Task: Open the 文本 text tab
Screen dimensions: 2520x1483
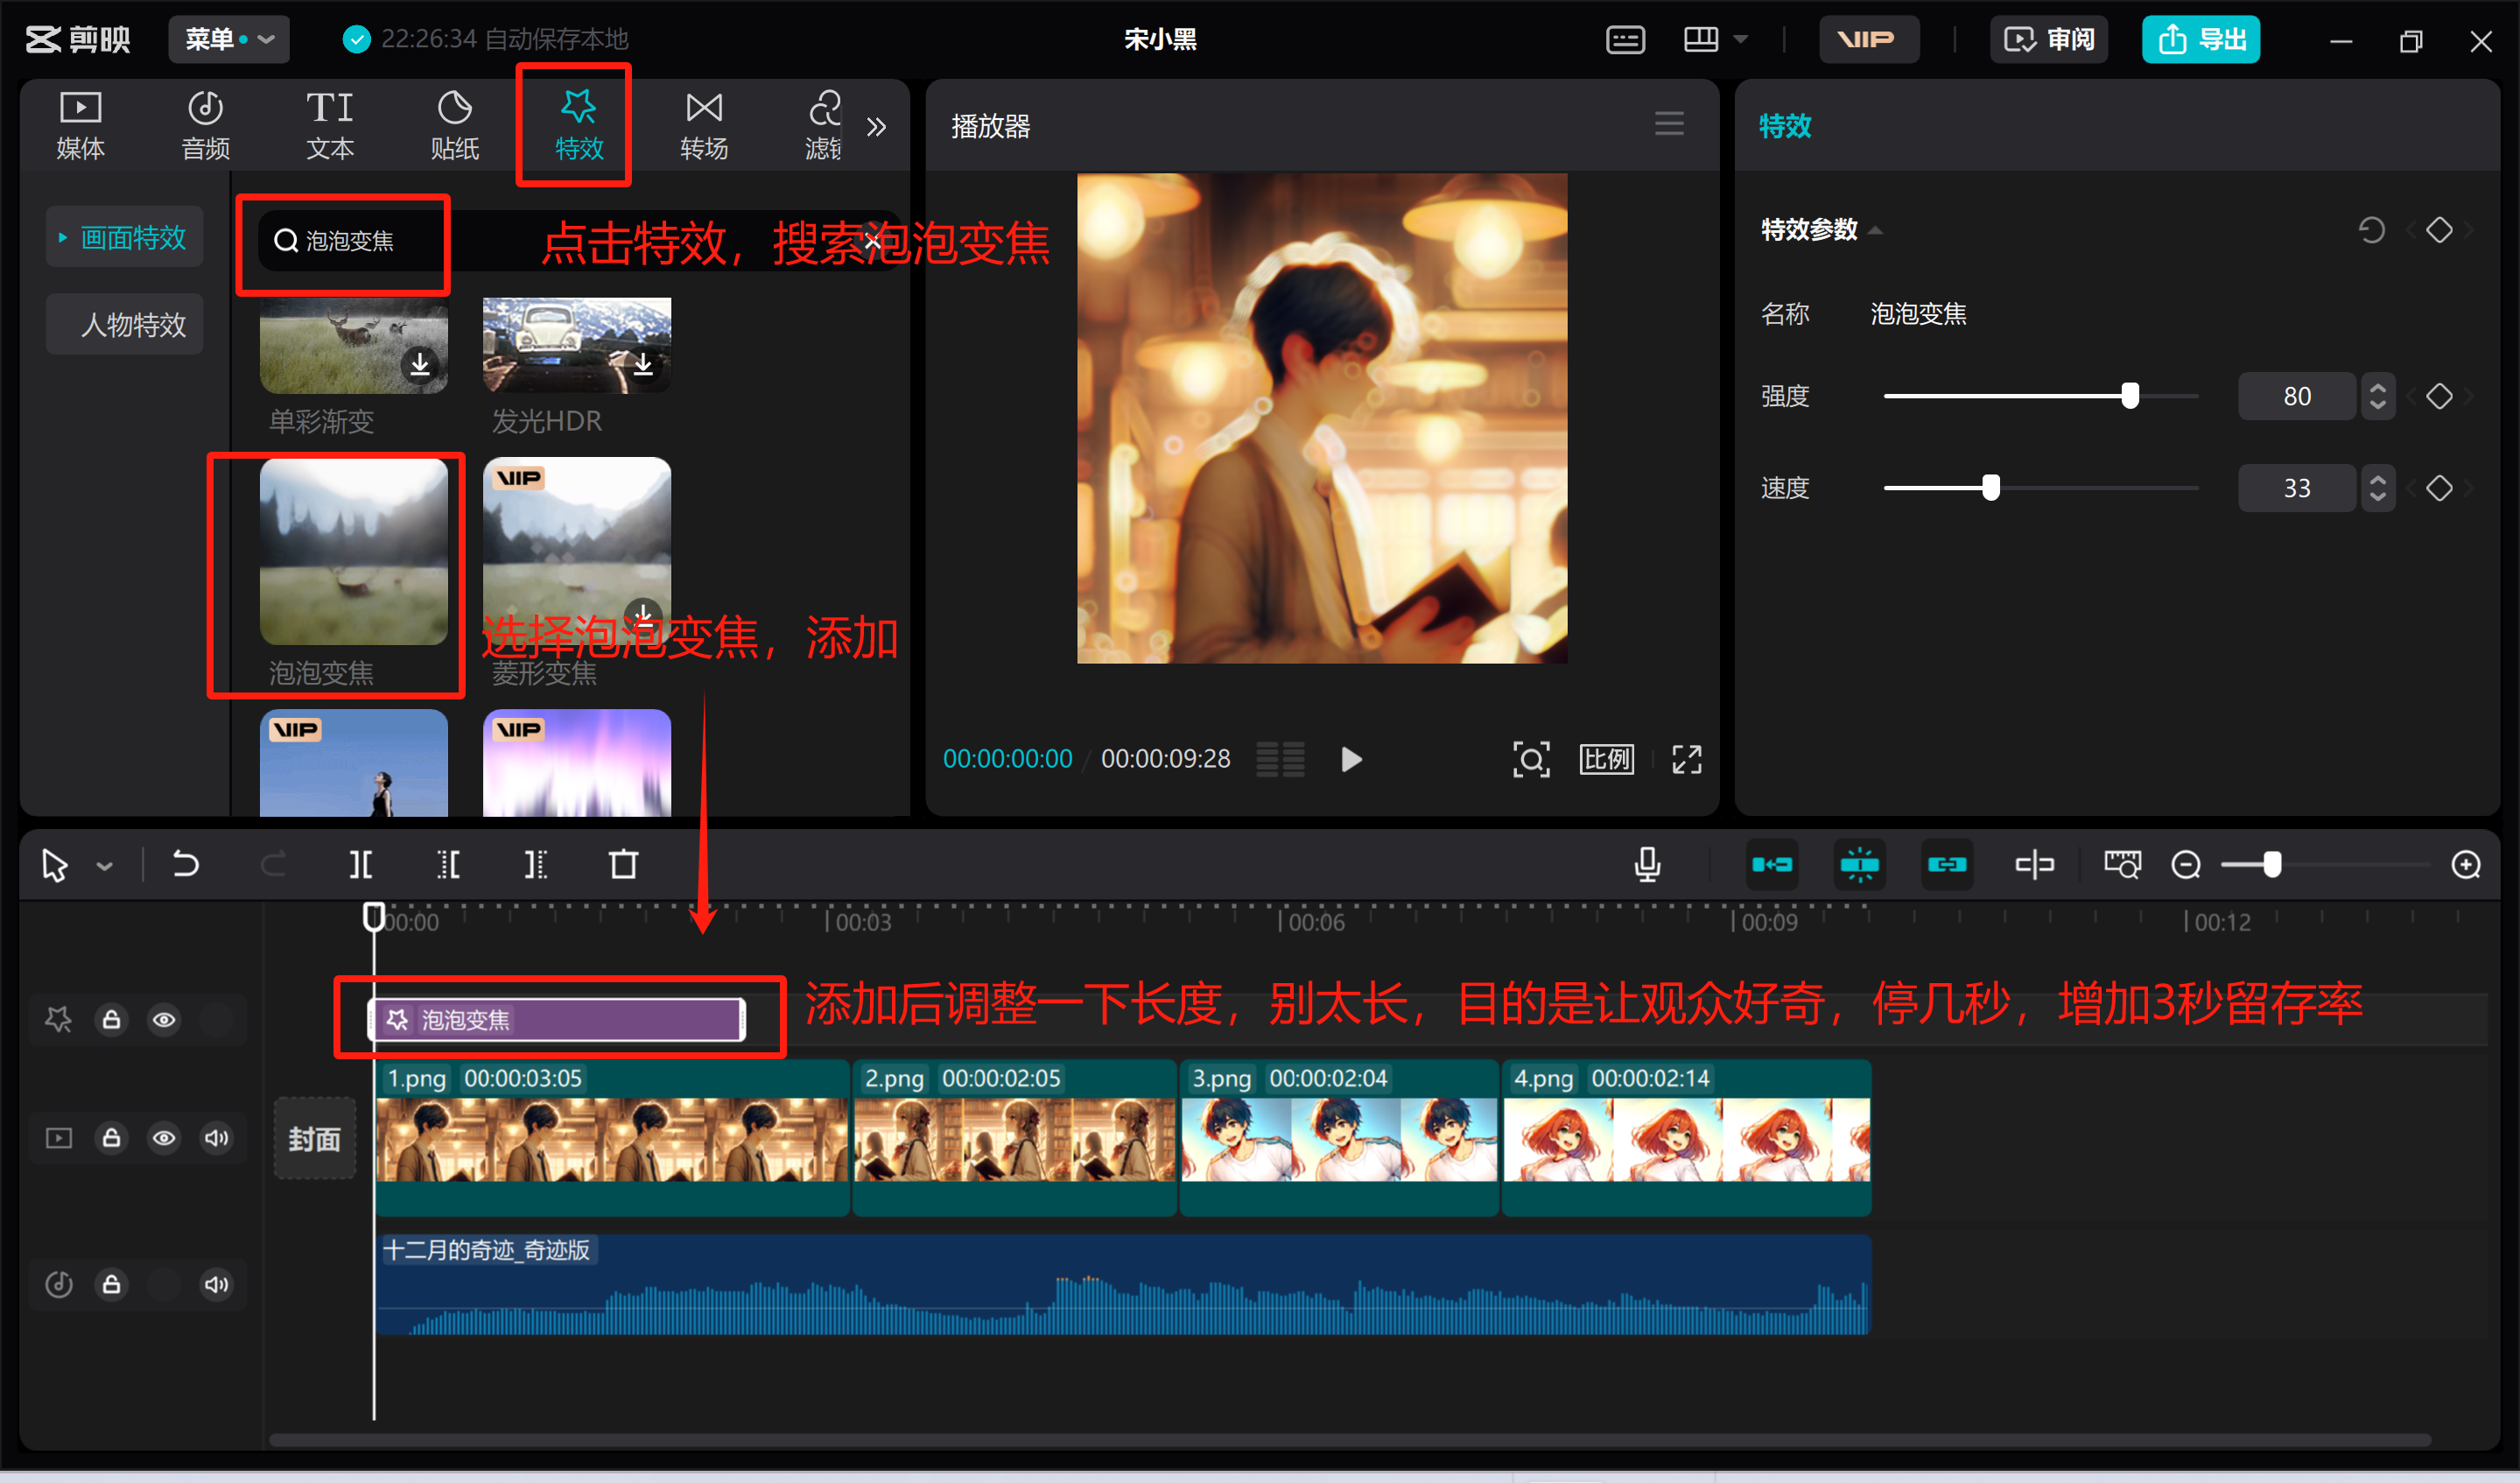Action: [x=330, y=126]
